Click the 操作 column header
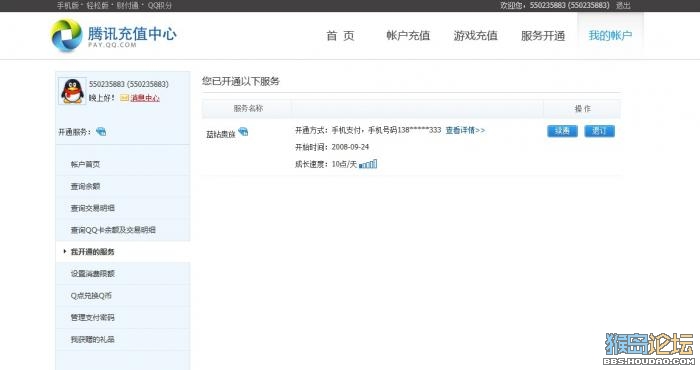The image size is (700, 370). coord(582,108)
